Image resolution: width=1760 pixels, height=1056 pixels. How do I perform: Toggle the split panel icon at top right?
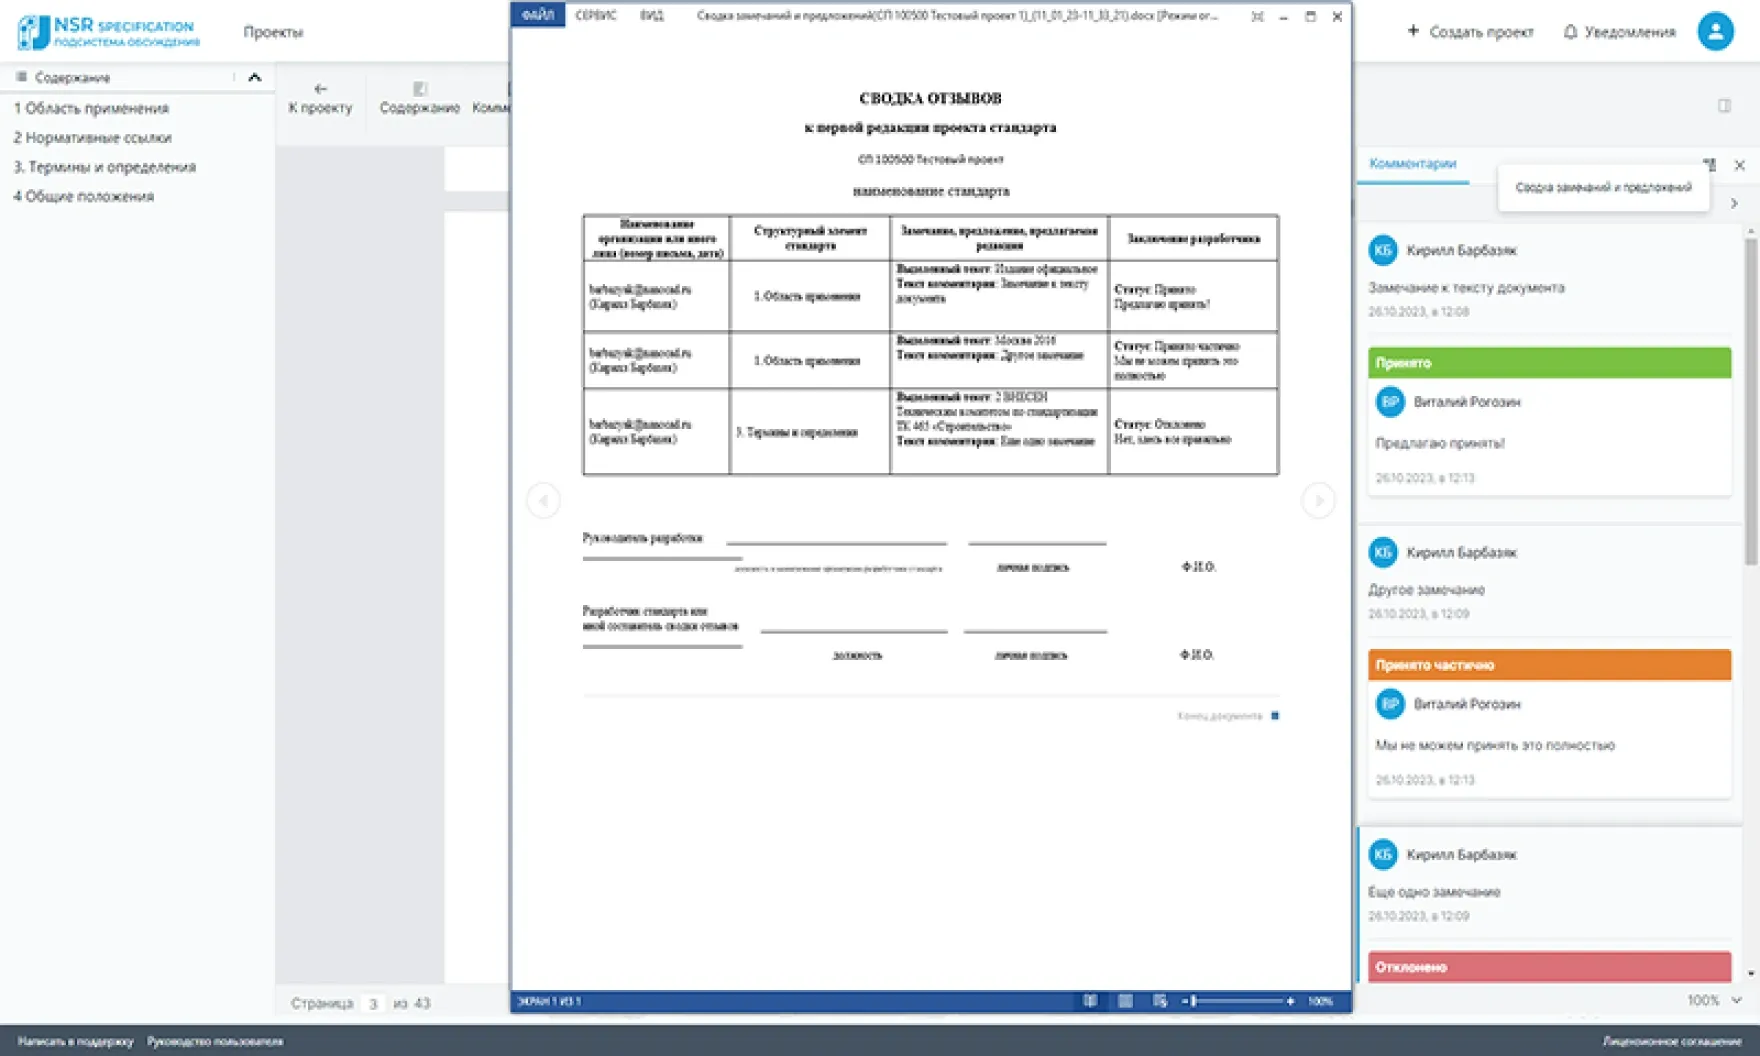coord(1724,105)
